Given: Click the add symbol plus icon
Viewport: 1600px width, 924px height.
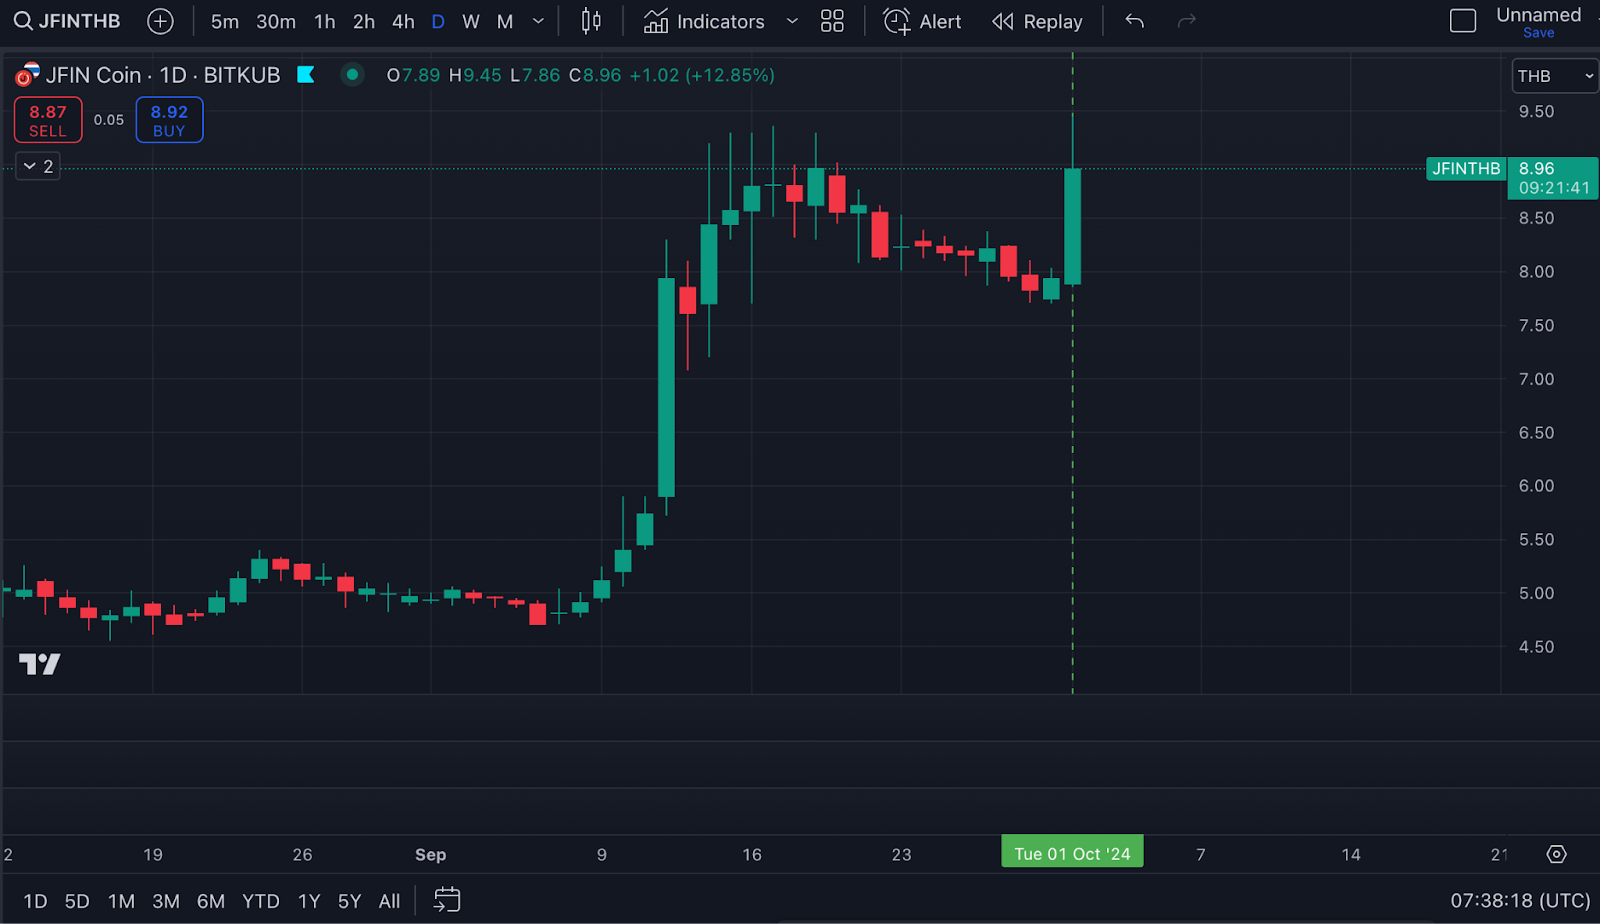Looking at the screenshot, I should 160,21.
